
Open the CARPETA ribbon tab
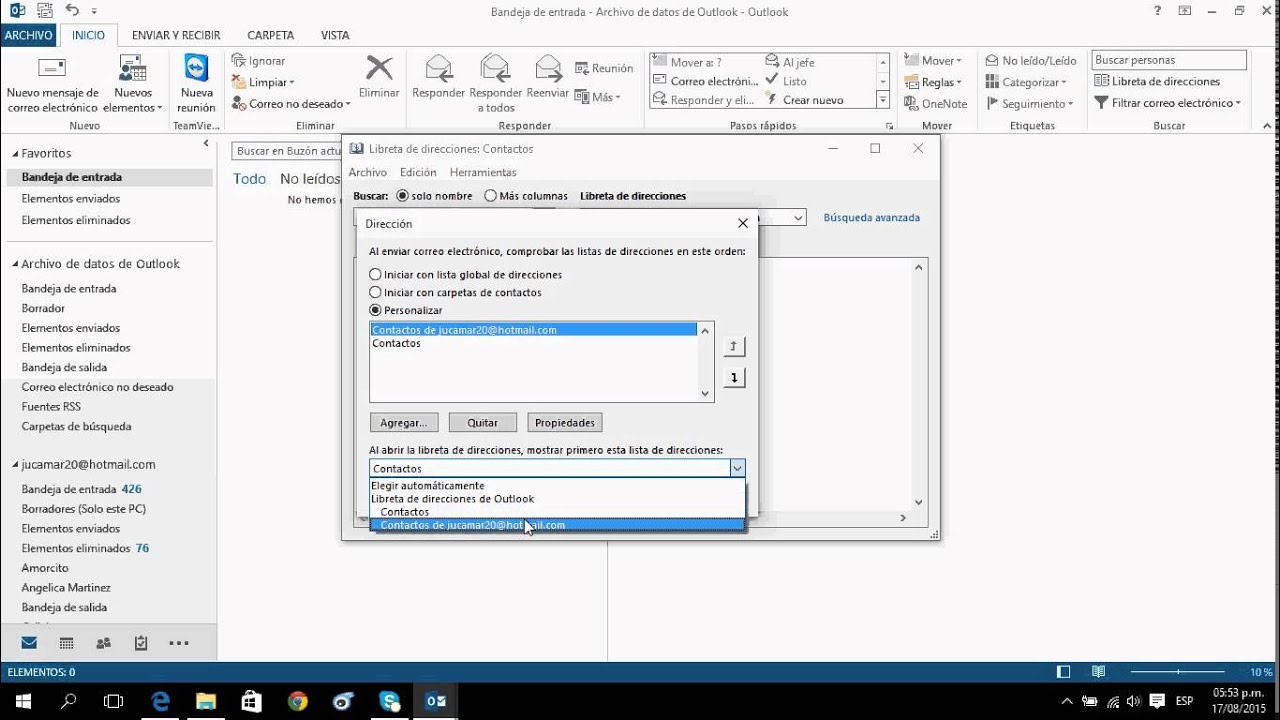(270, 35)
